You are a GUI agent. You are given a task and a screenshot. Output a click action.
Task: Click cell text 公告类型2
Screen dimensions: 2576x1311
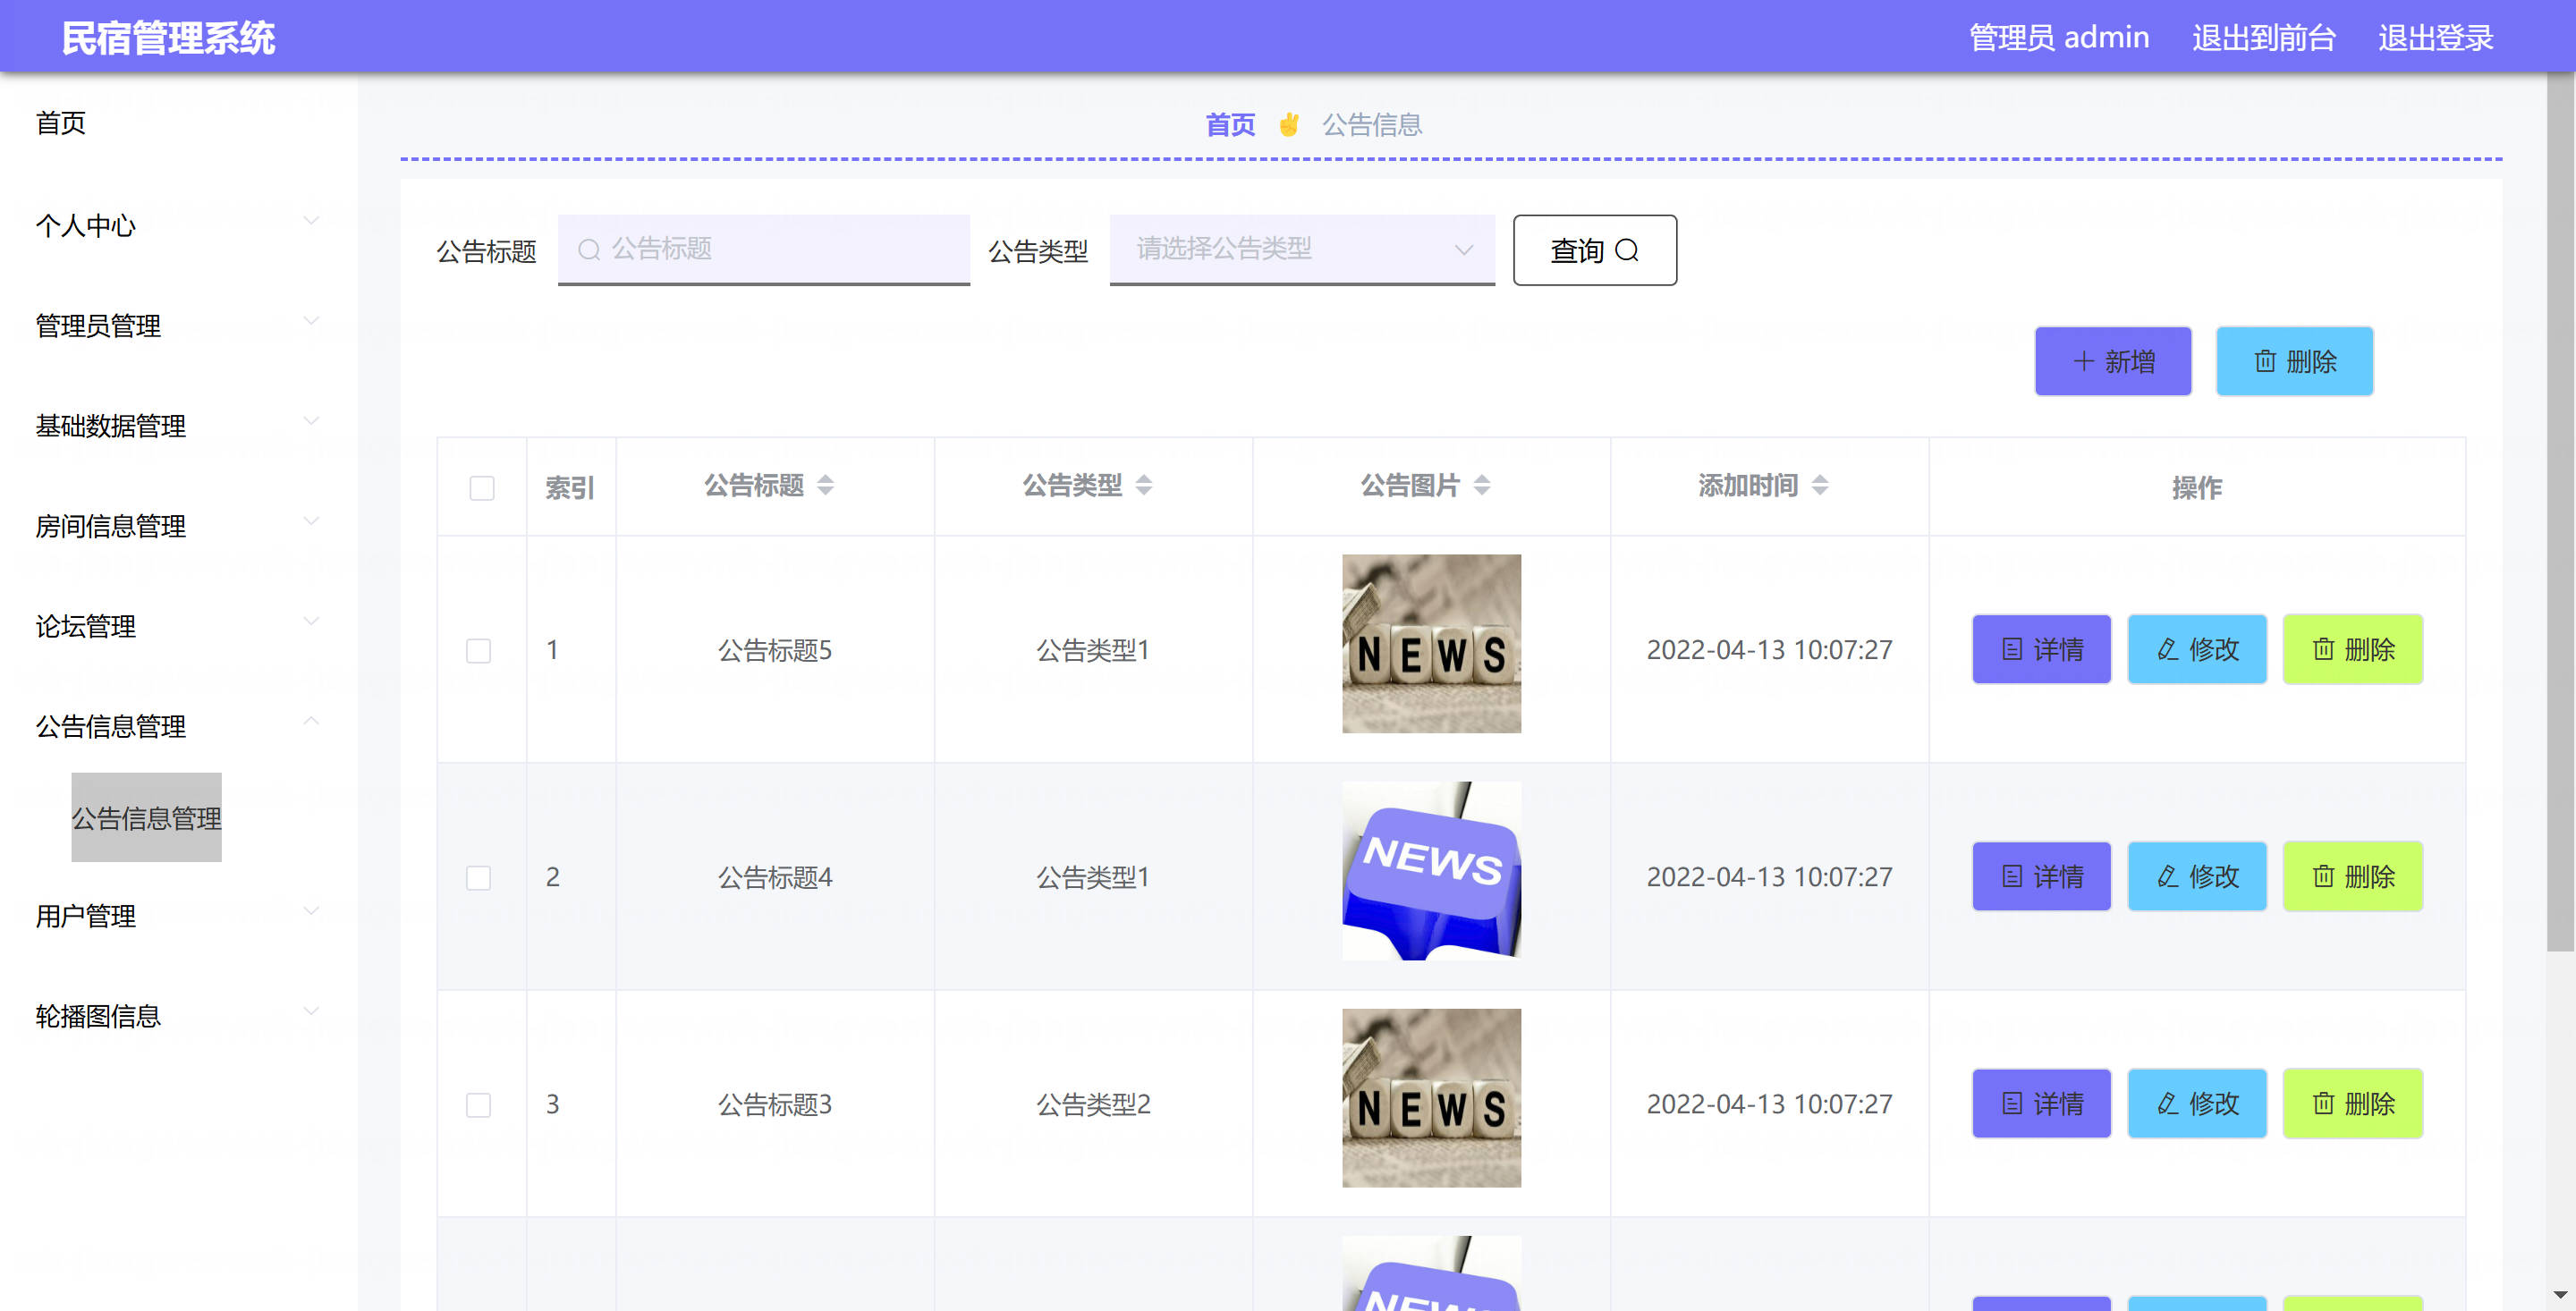(1093, 1104)
